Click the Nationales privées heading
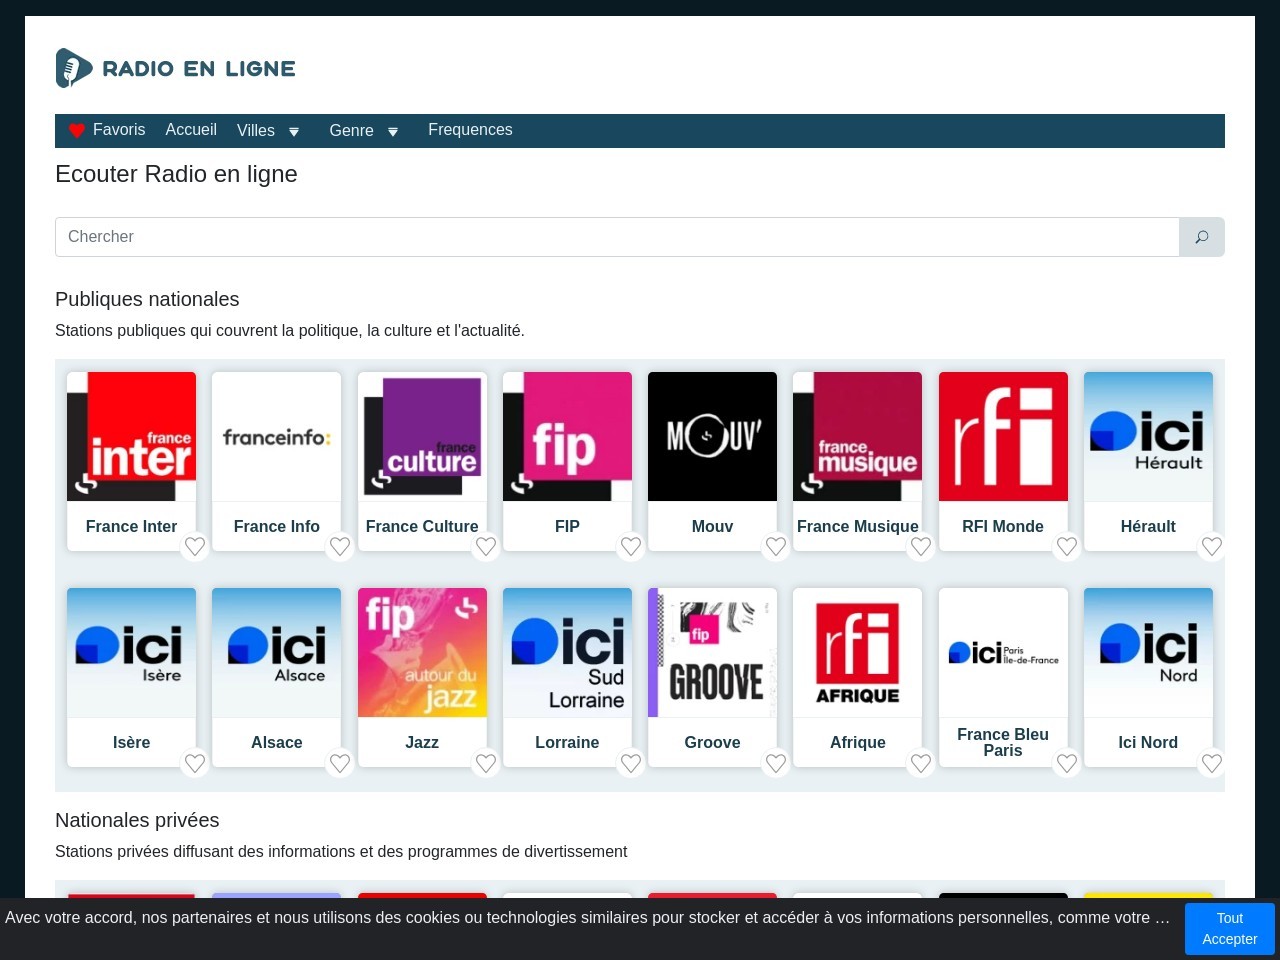 [x=137, y=820]
